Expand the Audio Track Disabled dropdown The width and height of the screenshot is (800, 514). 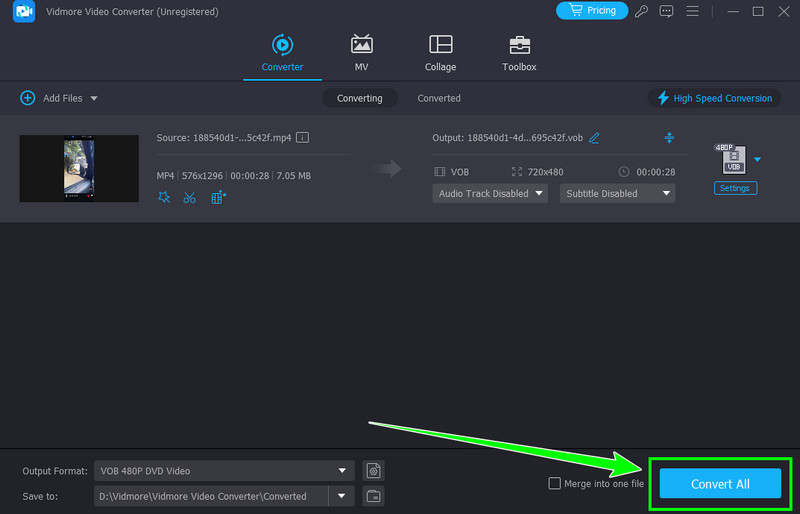(489, 193)
